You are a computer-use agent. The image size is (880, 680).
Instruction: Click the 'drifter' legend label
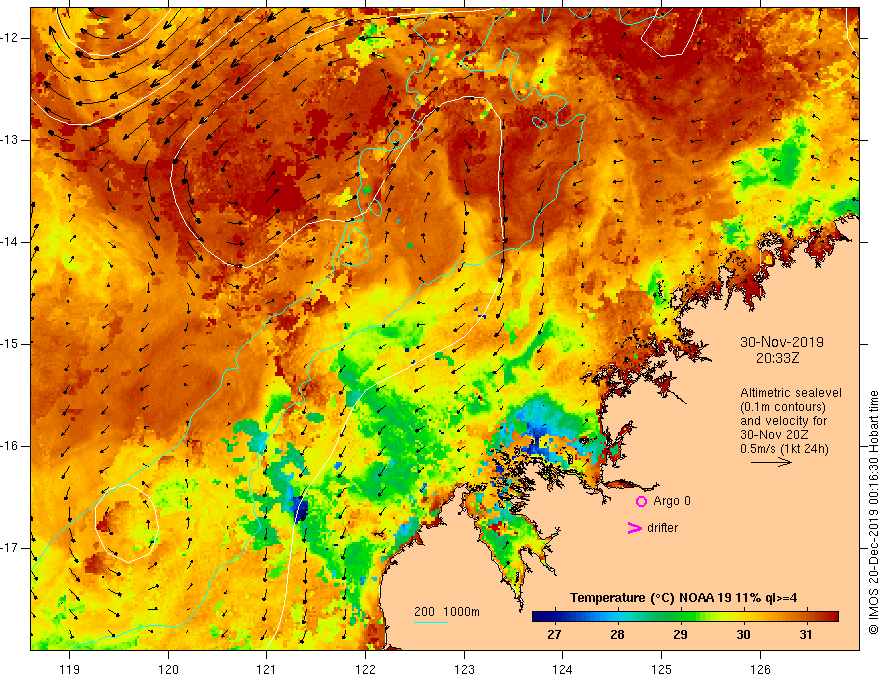coord(662,528)
